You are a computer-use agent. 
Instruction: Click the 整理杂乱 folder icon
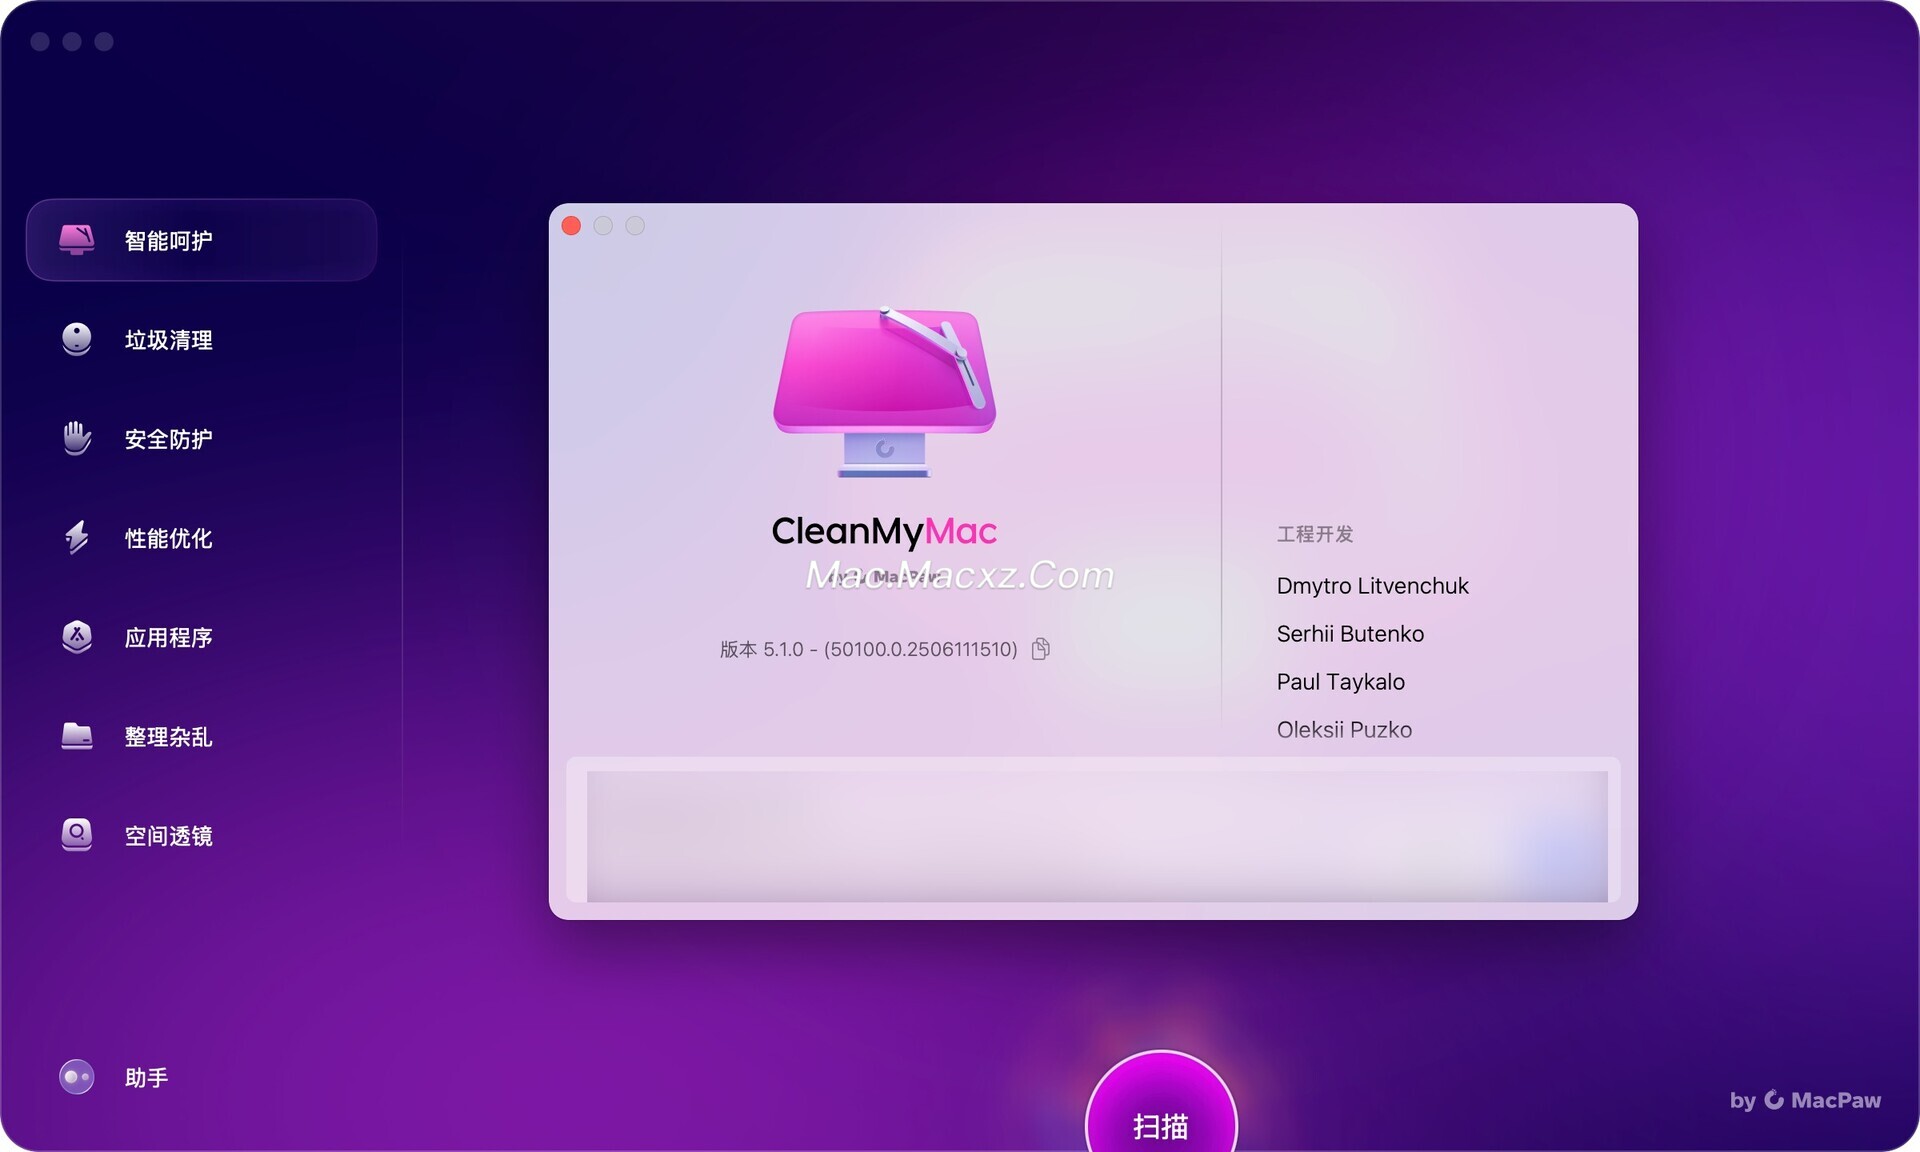(x=77, y=736)
